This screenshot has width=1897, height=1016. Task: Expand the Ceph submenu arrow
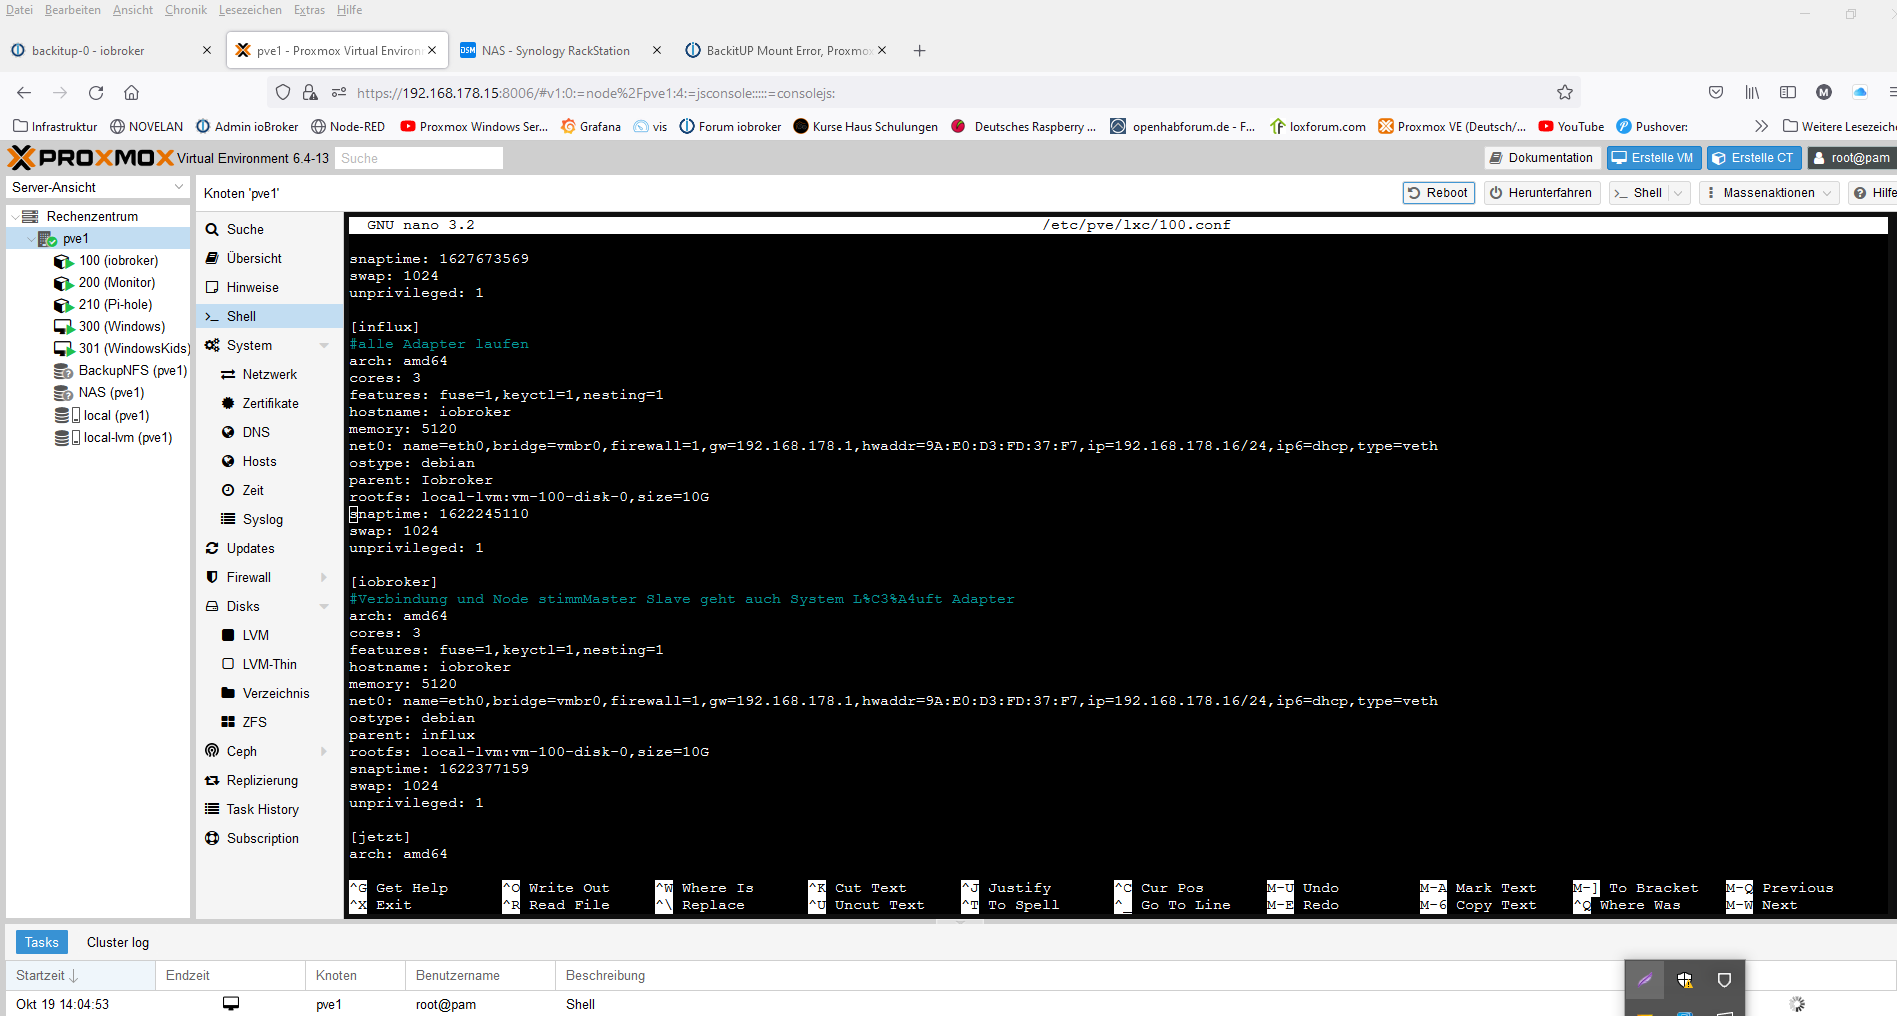324,751
